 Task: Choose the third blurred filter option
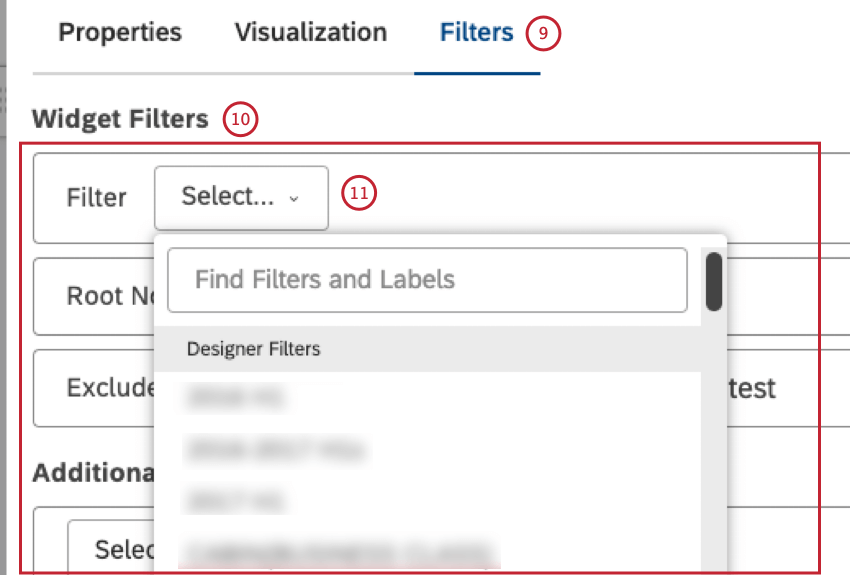(235, 501)
